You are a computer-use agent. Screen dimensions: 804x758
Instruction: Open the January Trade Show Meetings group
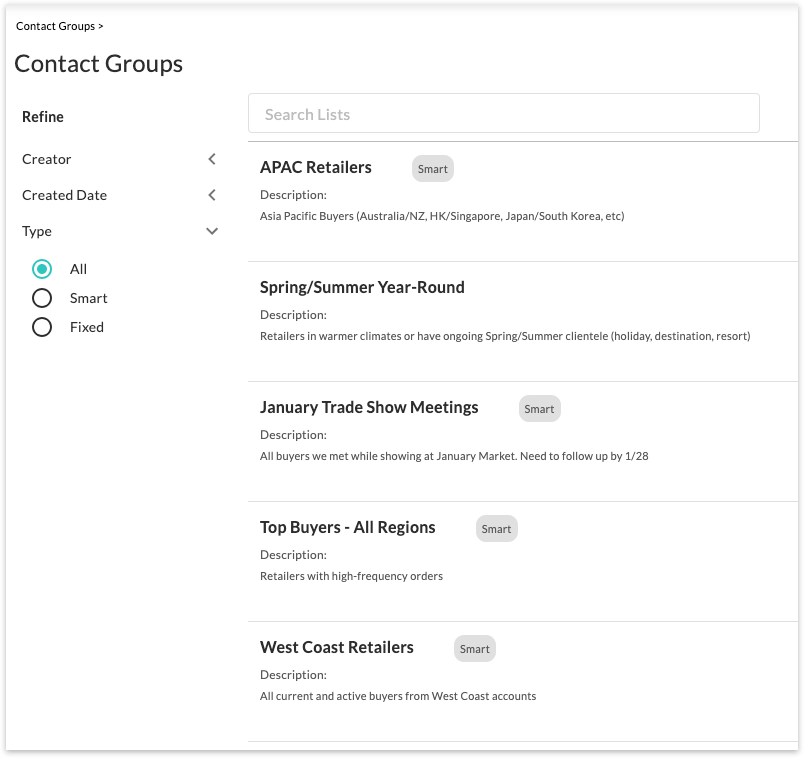[x=369, y=407]
